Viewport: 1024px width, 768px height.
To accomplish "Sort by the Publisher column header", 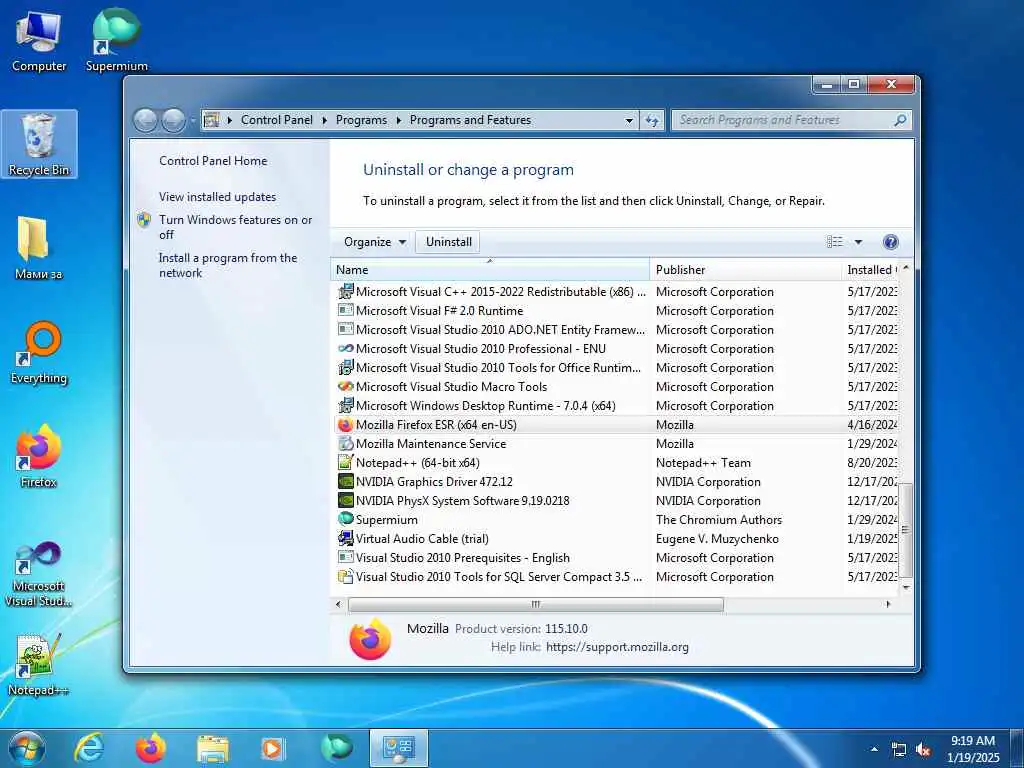I will click(x=746, y=270).
